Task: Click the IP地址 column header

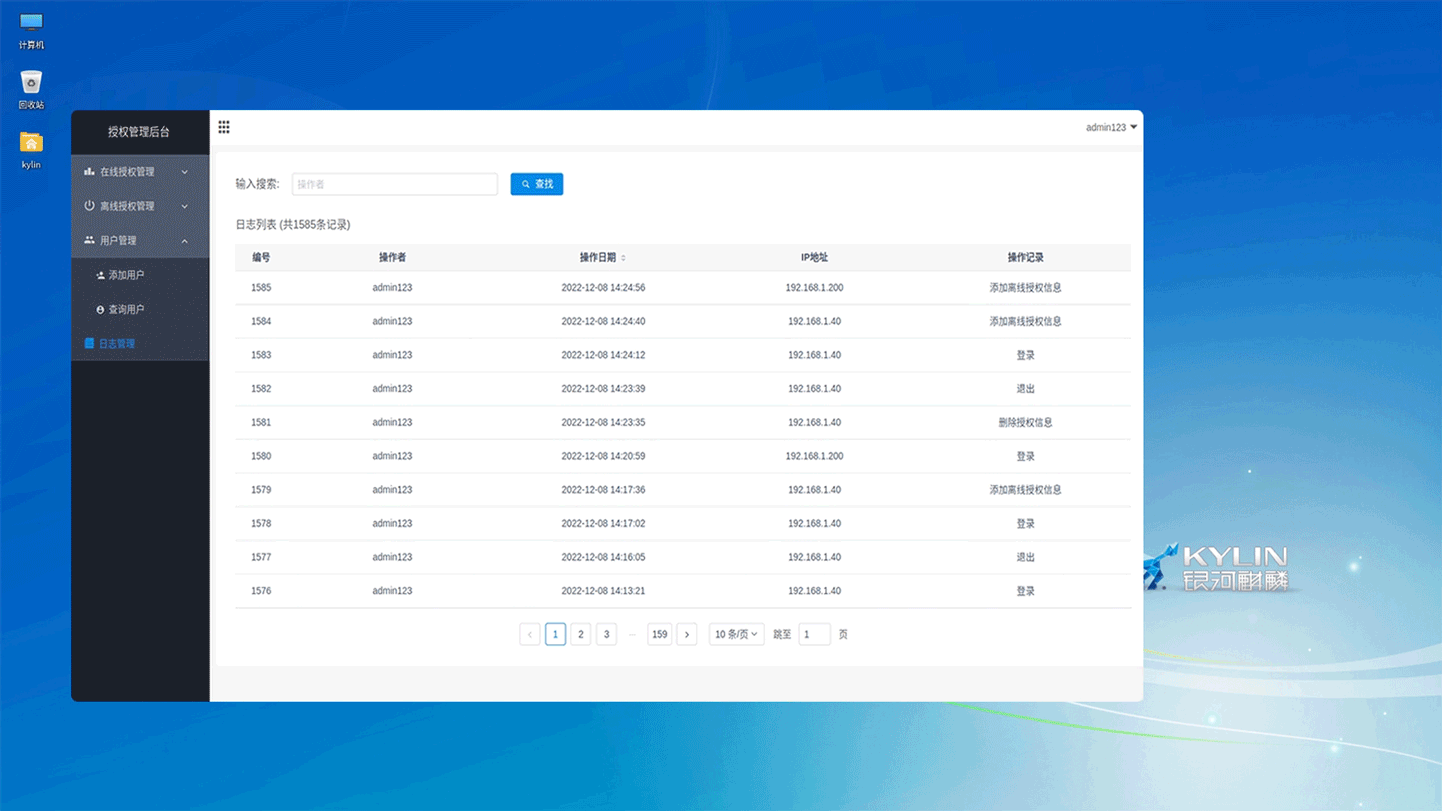Action: point(814,258)
